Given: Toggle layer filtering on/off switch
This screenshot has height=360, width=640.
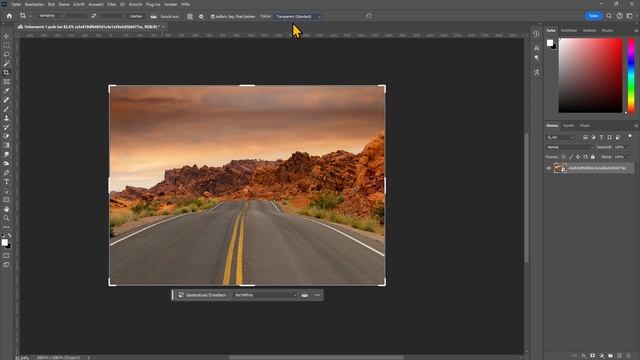Looking at the screenshot, I should (x=630, y=136).
